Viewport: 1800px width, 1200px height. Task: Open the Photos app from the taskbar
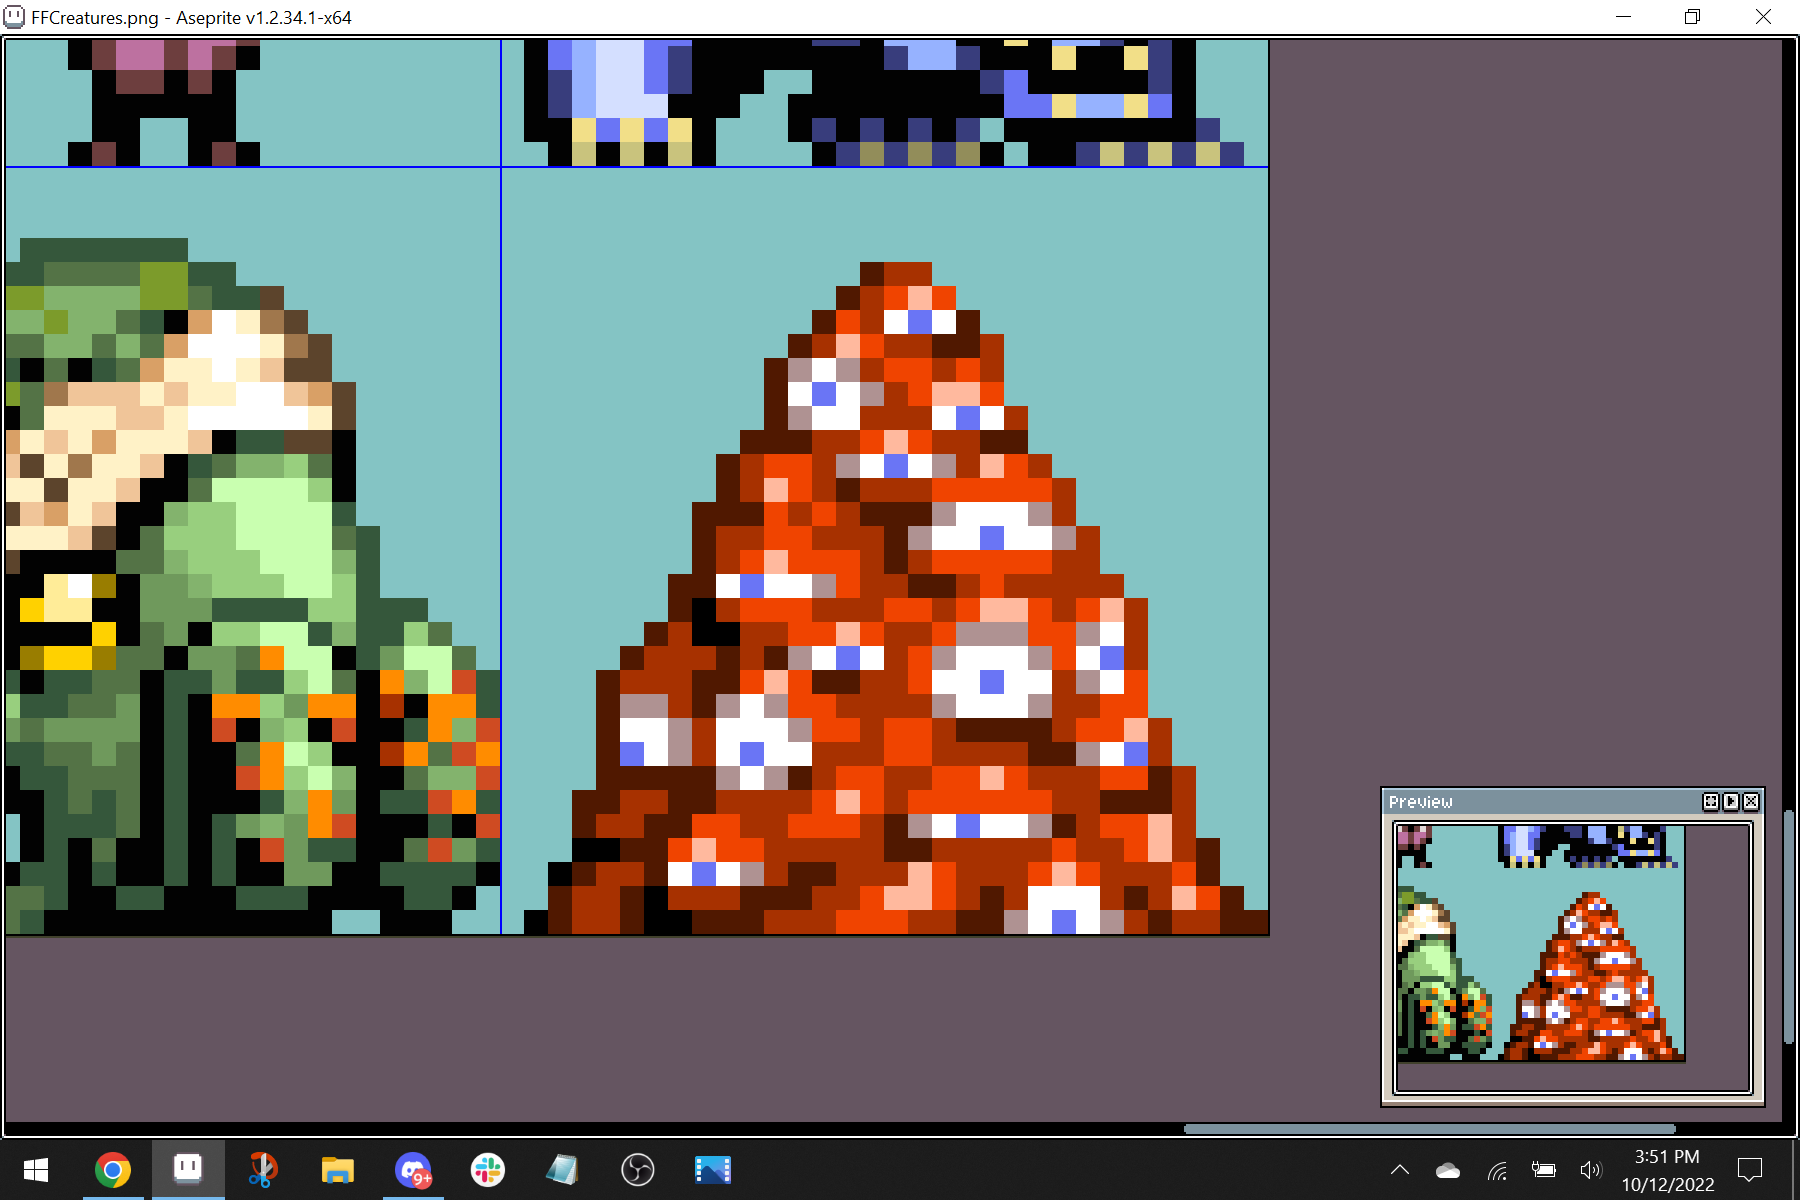(x=713, y=1170)
